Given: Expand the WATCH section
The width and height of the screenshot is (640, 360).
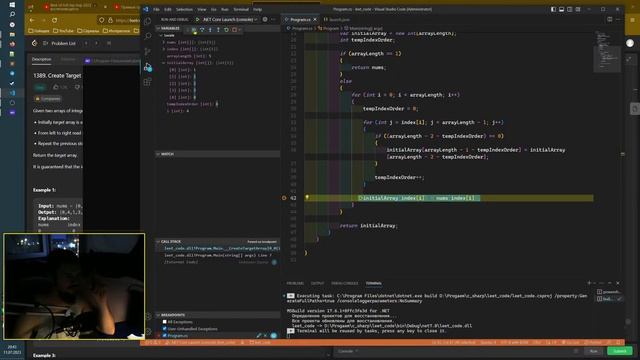Looking at the screenshot, I should click(218, 154).
